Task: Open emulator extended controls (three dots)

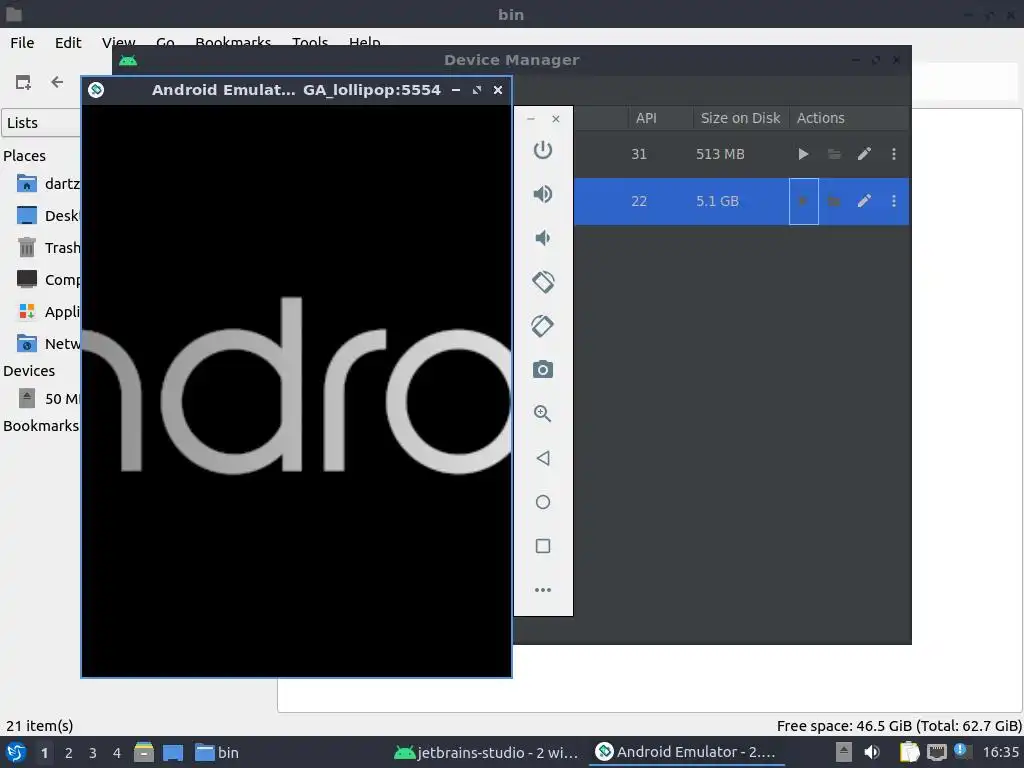Action: pyautogui.click(x=543, y=590)
